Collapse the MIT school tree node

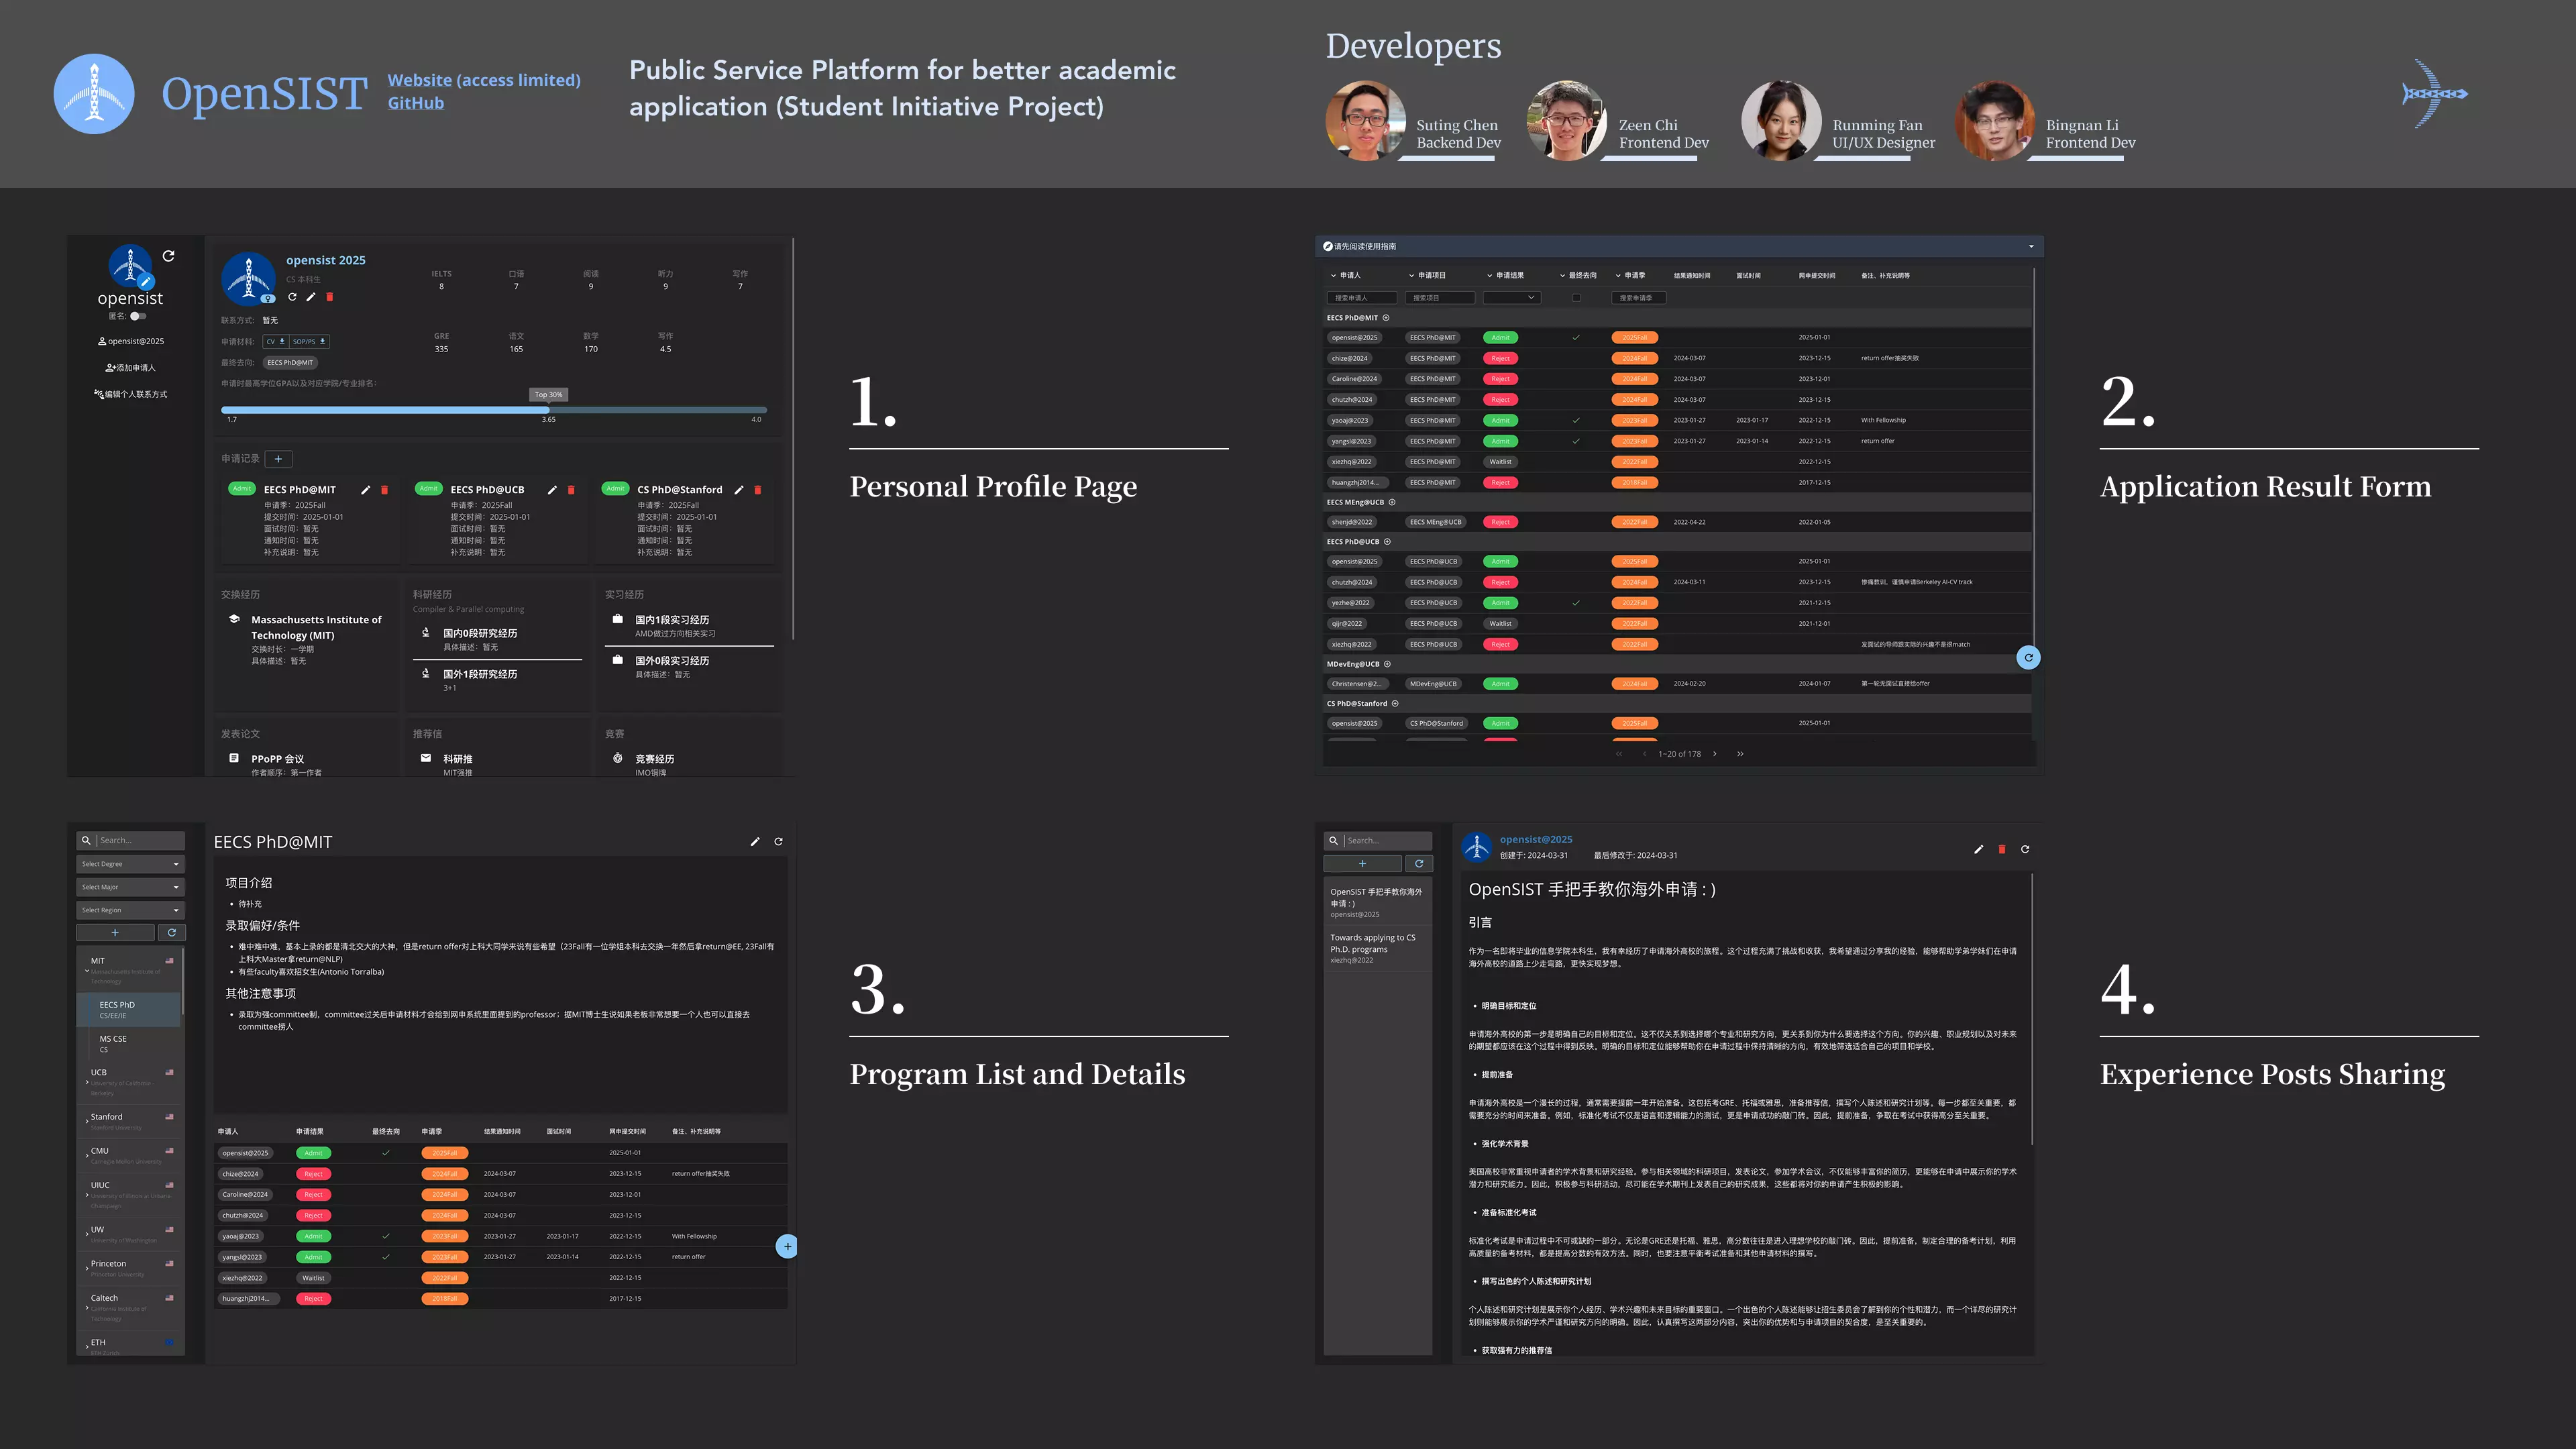[x=87, y=971]
